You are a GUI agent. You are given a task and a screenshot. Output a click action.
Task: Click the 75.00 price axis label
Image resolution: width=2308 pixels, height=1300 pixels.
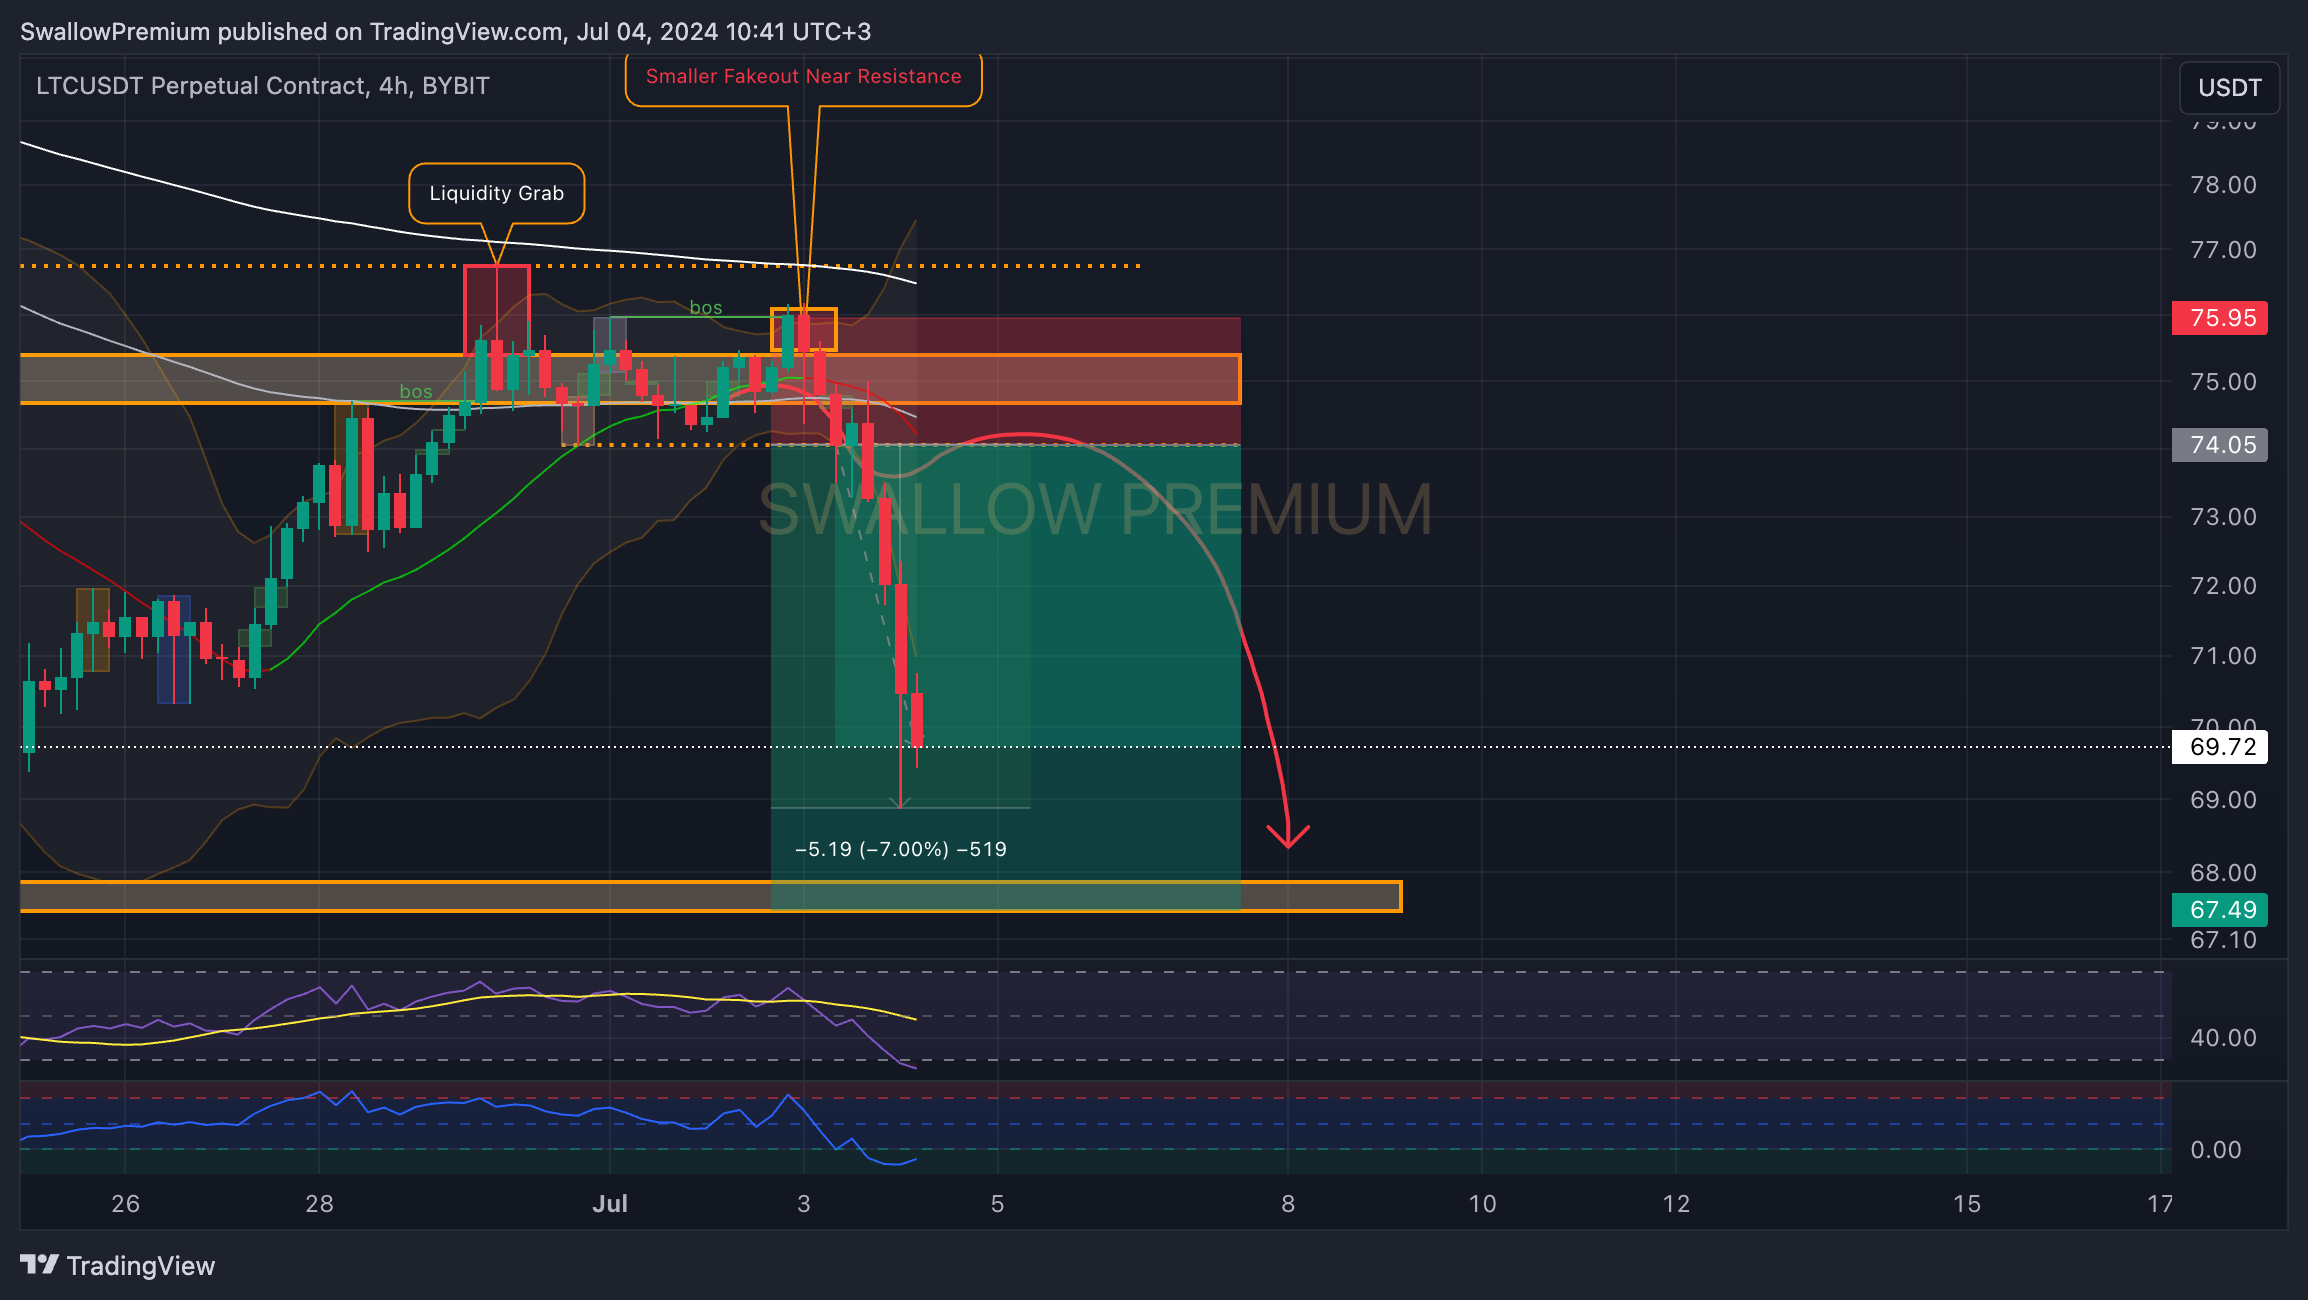[x=2223, y=382]
